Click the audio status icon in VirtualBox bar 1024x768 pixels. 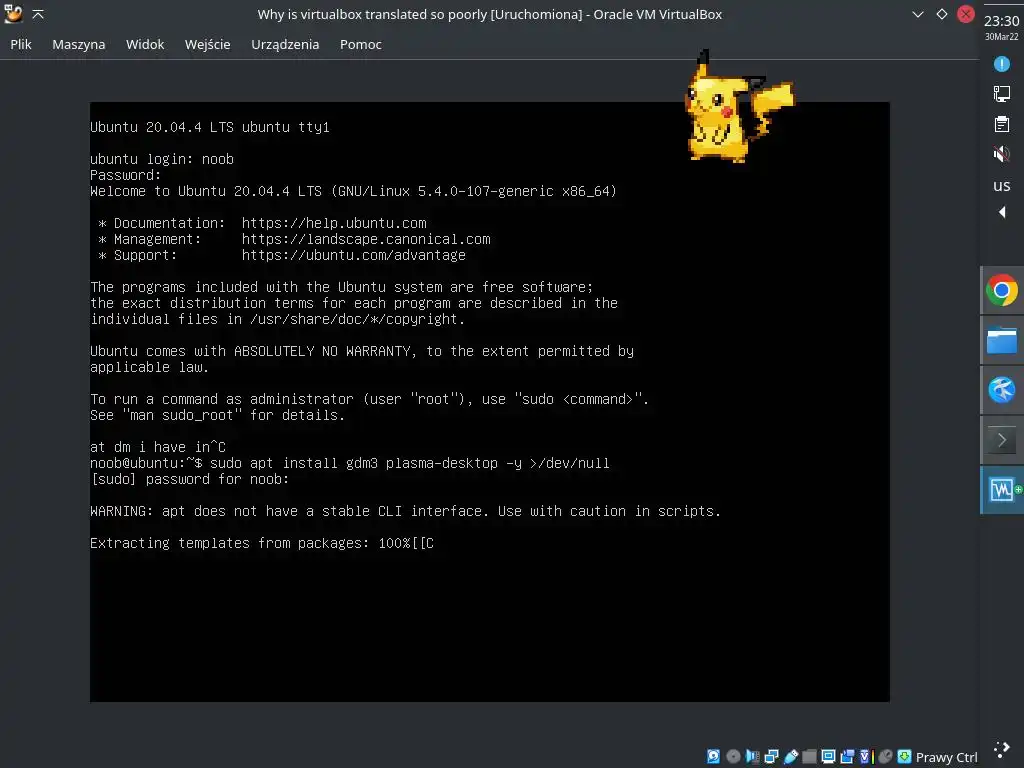pos(752,756)
